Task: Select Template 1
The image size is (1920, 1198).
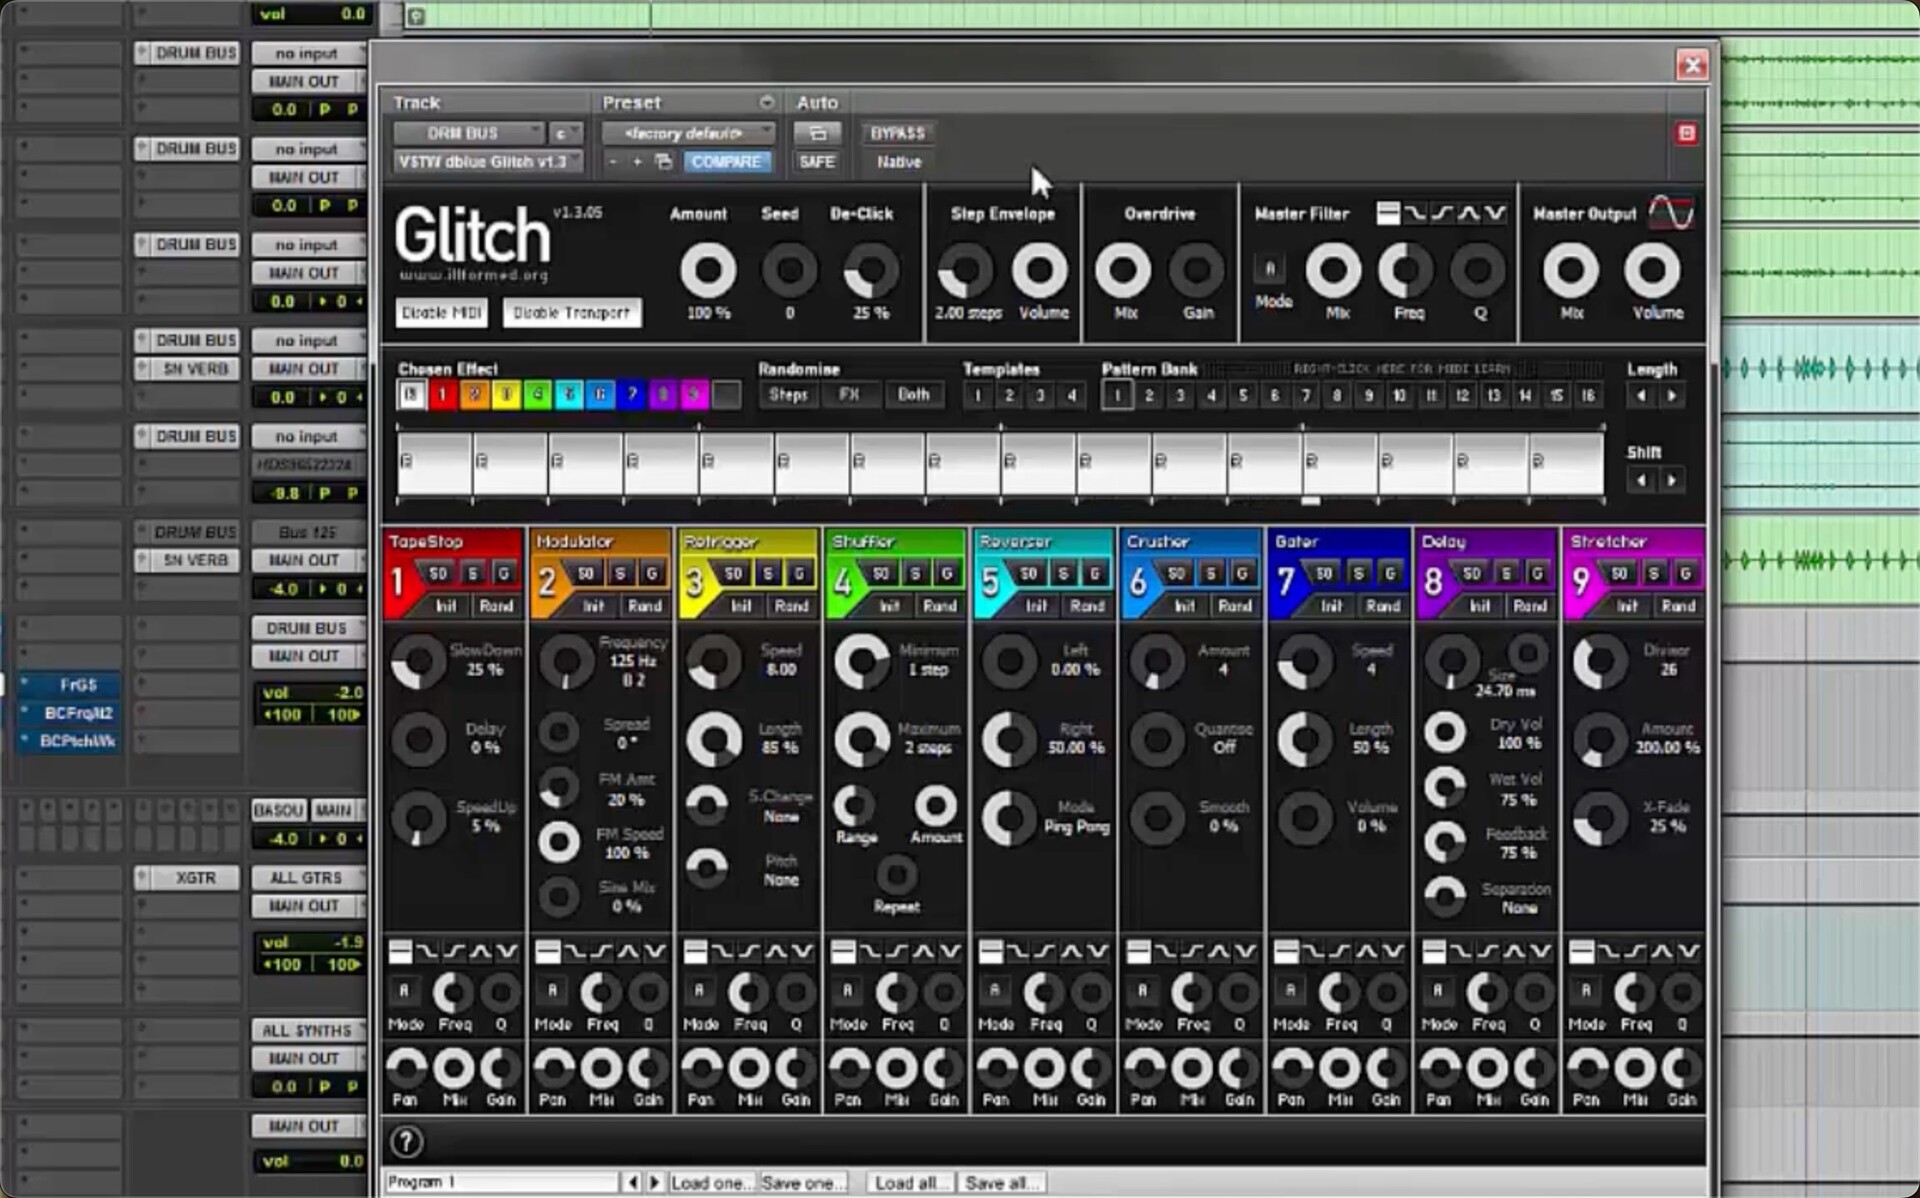Action: point(977,396)
